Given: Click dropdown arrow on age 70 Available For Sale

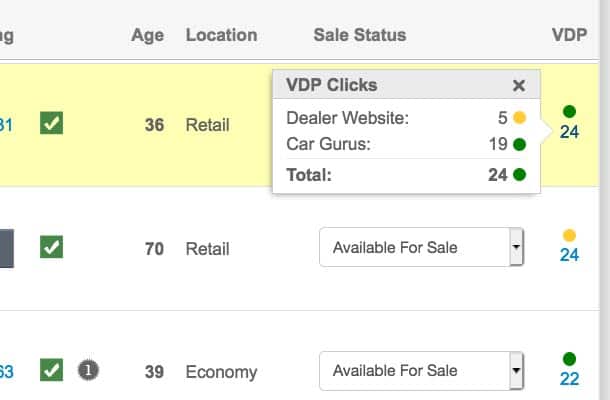Looking at the screenshot, I should tap(516, 247).
